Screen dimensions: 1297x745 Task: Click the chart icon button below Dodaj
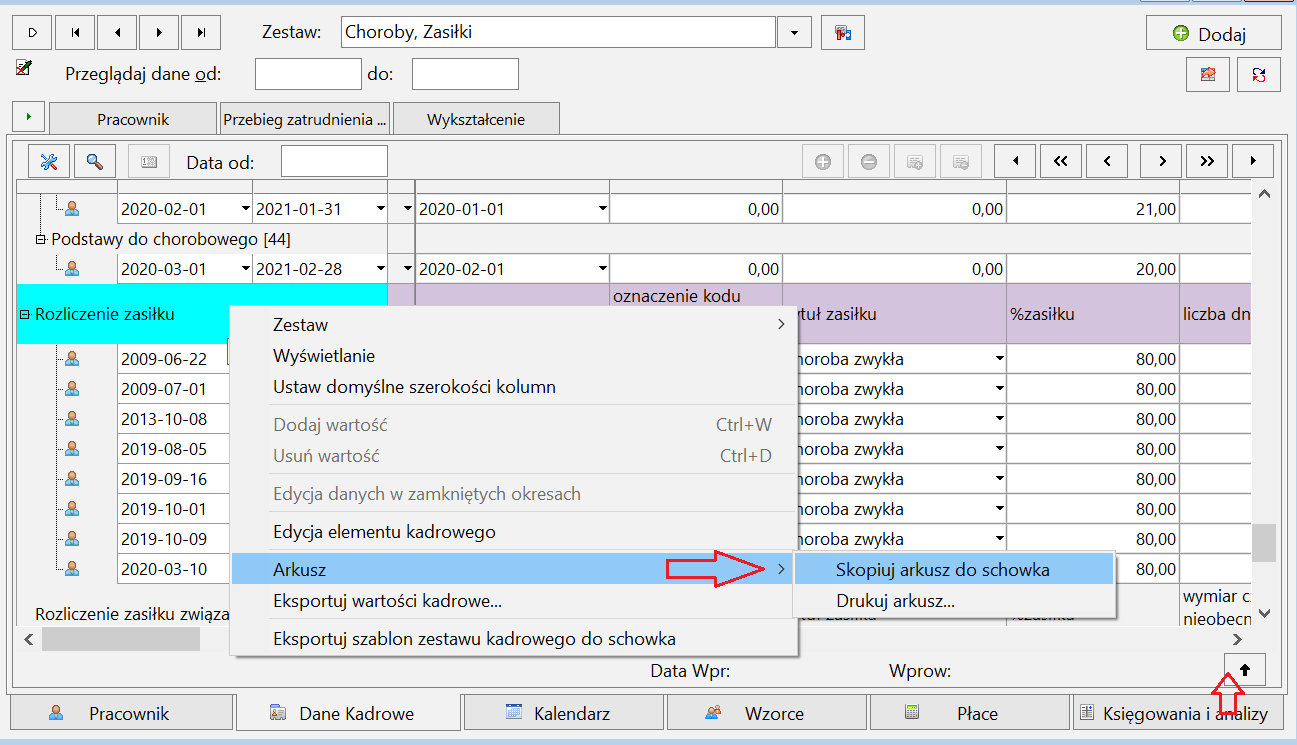[1208, 74]
